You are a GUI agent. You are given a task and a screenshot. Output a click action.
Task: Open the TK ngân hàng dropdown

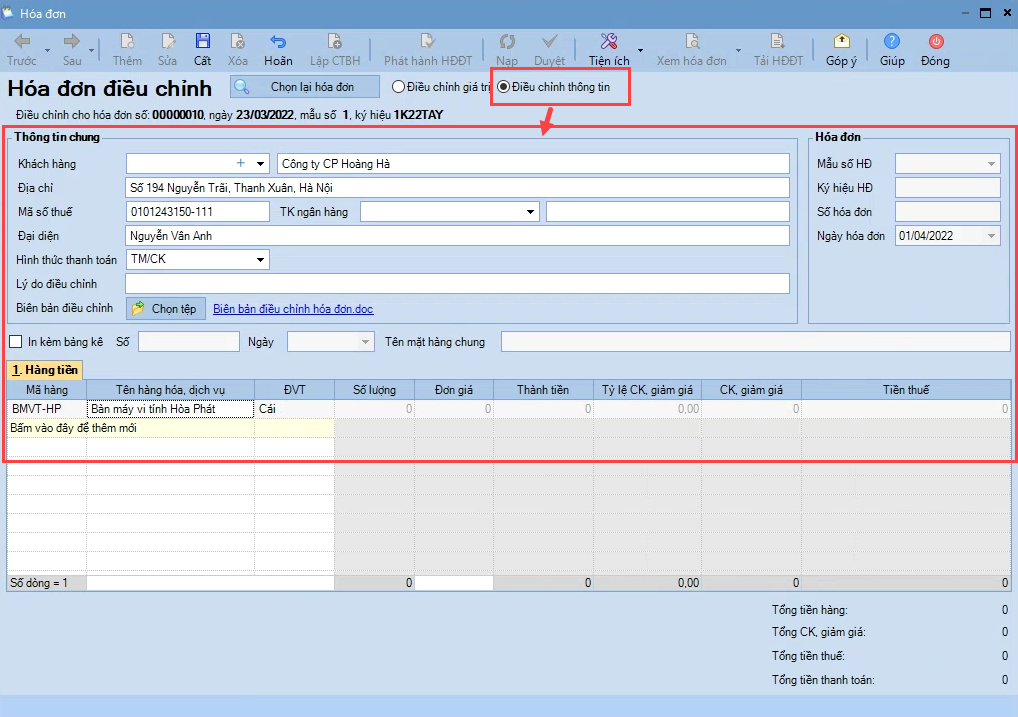point(530,212)
